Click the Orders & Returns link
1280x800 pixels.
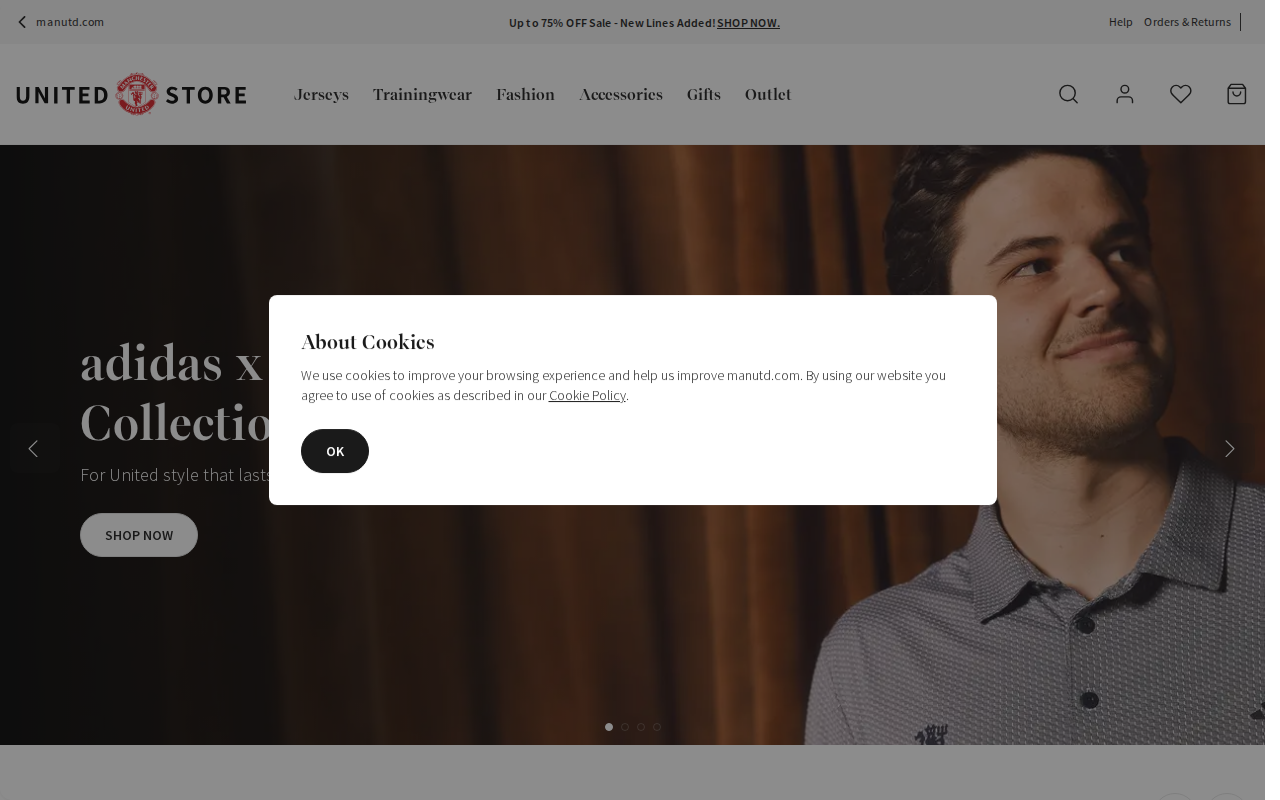tap(1187, 22)
